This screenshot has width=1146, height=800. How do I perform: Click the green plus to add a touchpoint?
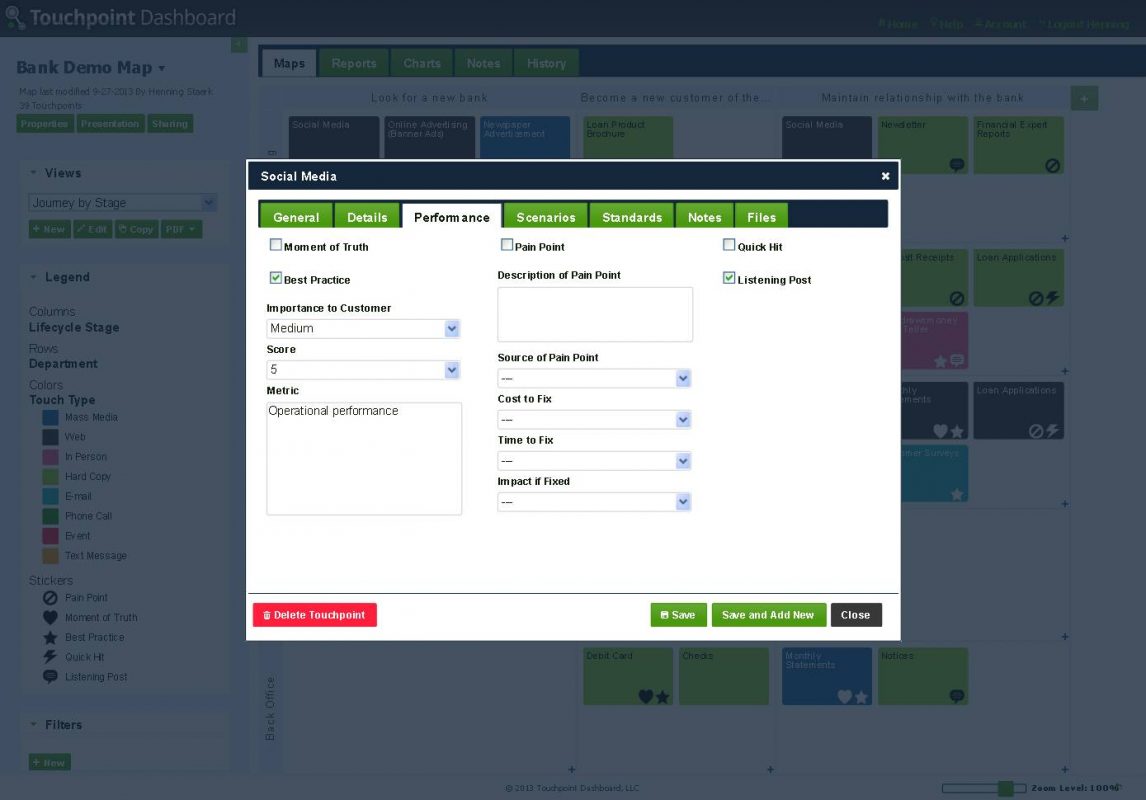(x=1084, y=97)
